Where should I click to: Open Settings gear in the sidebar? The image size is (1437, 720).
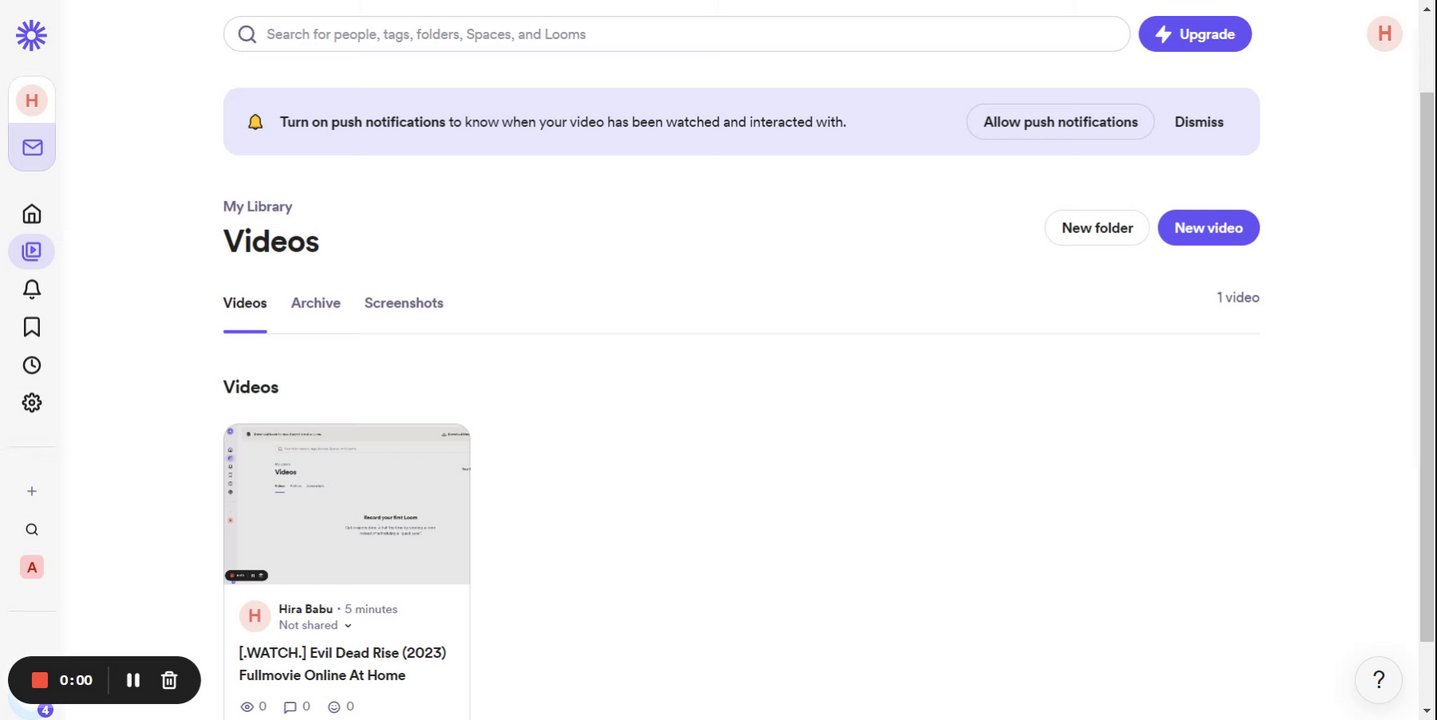click(32, 403)
